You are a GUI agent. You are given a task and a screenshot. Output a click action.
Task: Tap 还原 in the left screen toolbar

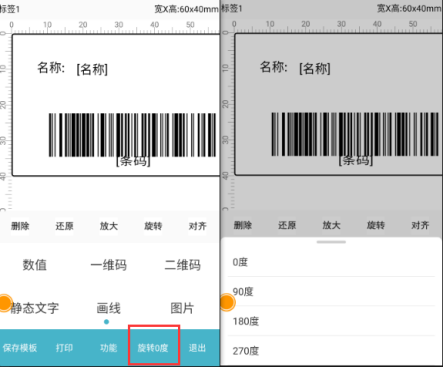point(64,226)
